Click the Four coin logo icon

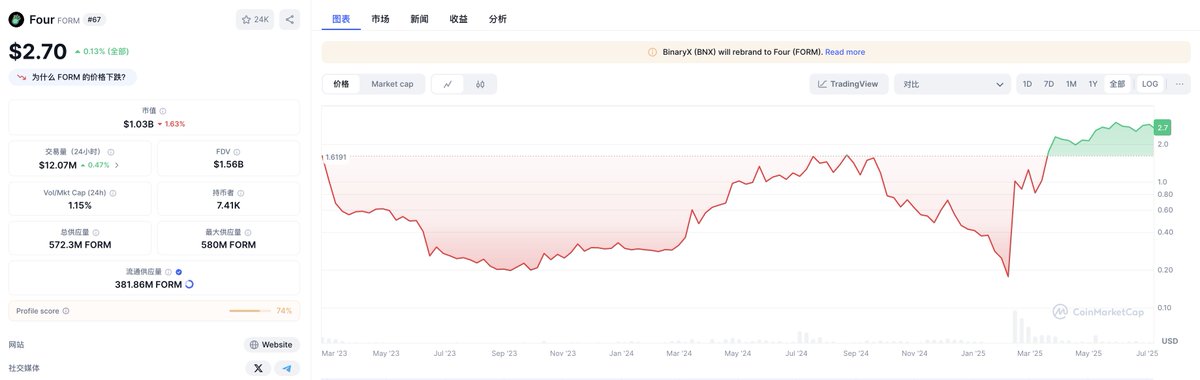pos(16,19)
